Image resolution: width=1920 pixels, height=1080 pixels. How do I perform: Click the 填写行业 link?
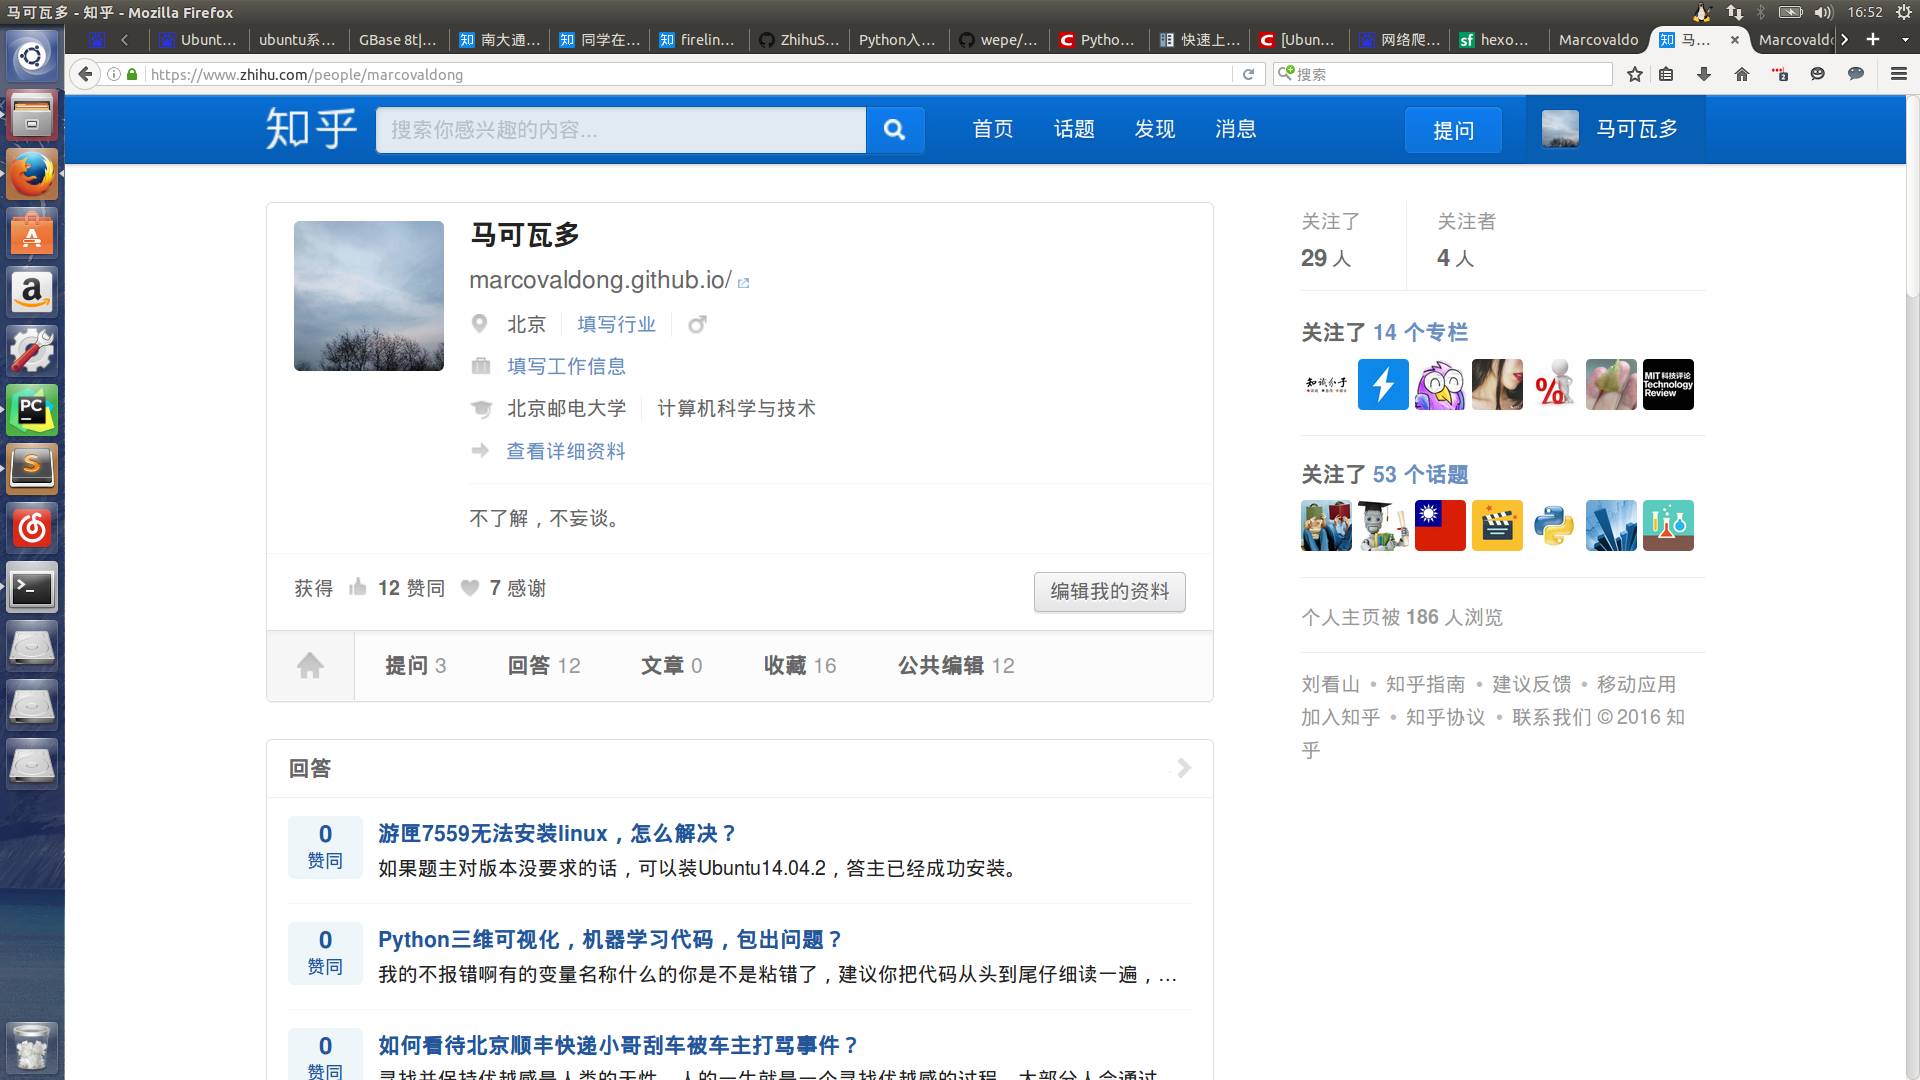(616, 324)
